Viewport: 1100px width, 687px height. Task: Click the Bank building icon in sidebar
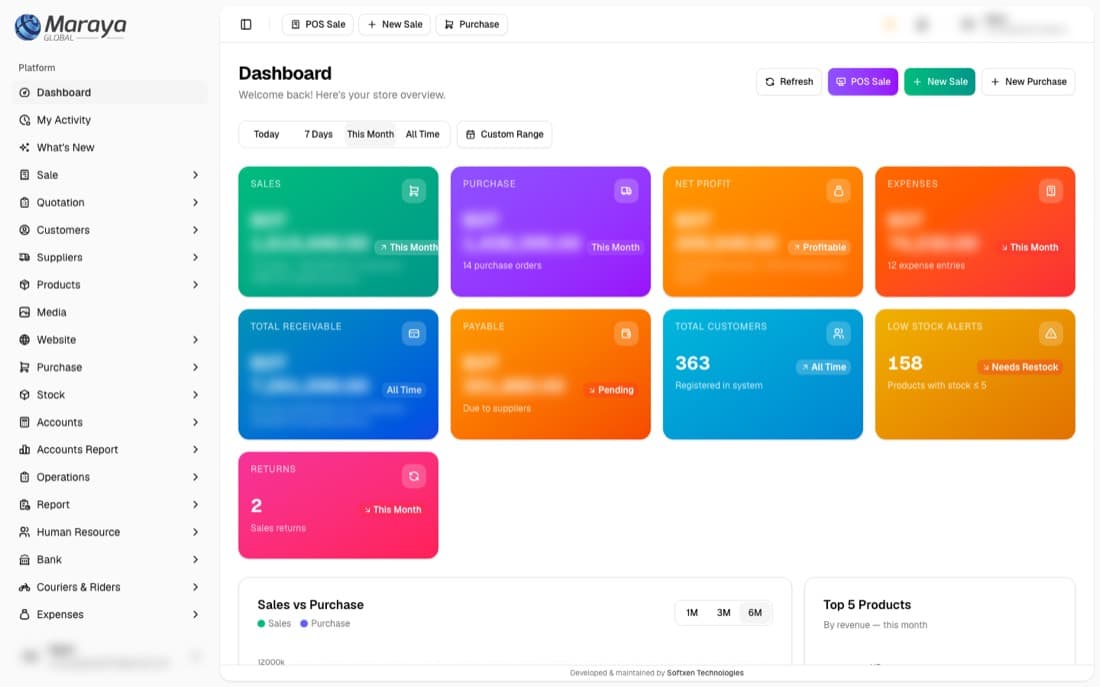[x=25, y=559]
